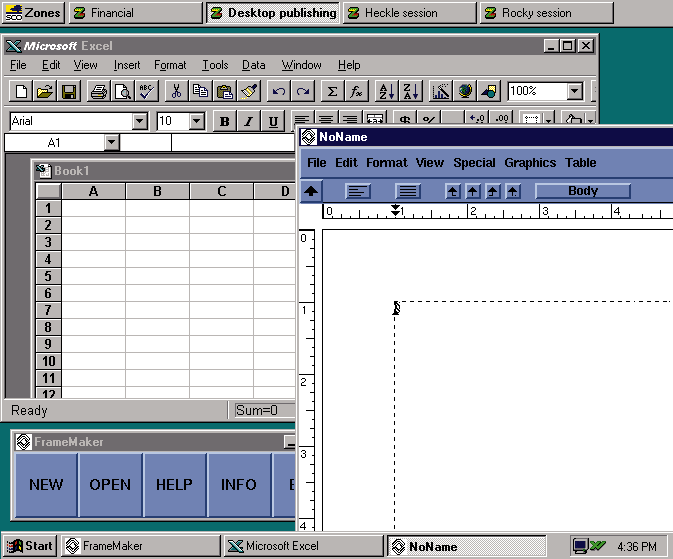The height and width of the screenshot is (559, 673).
Task: Open Print Preview in Excel toolbar
Action: 123,91
